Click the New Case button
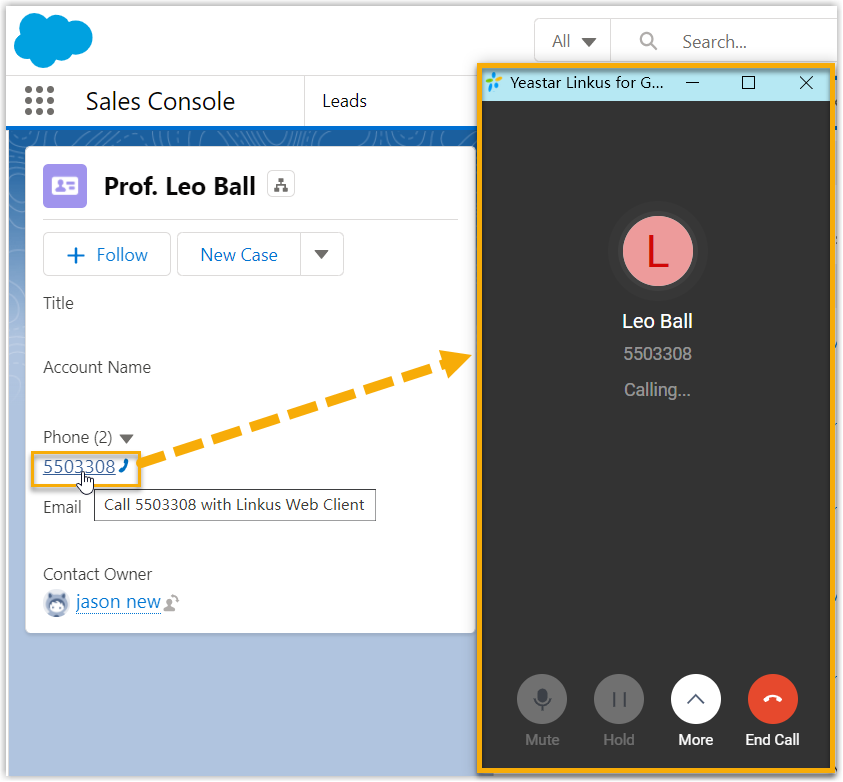Image resolution: width=843 pixels, height=782 pixels. [x=239, y=255]
